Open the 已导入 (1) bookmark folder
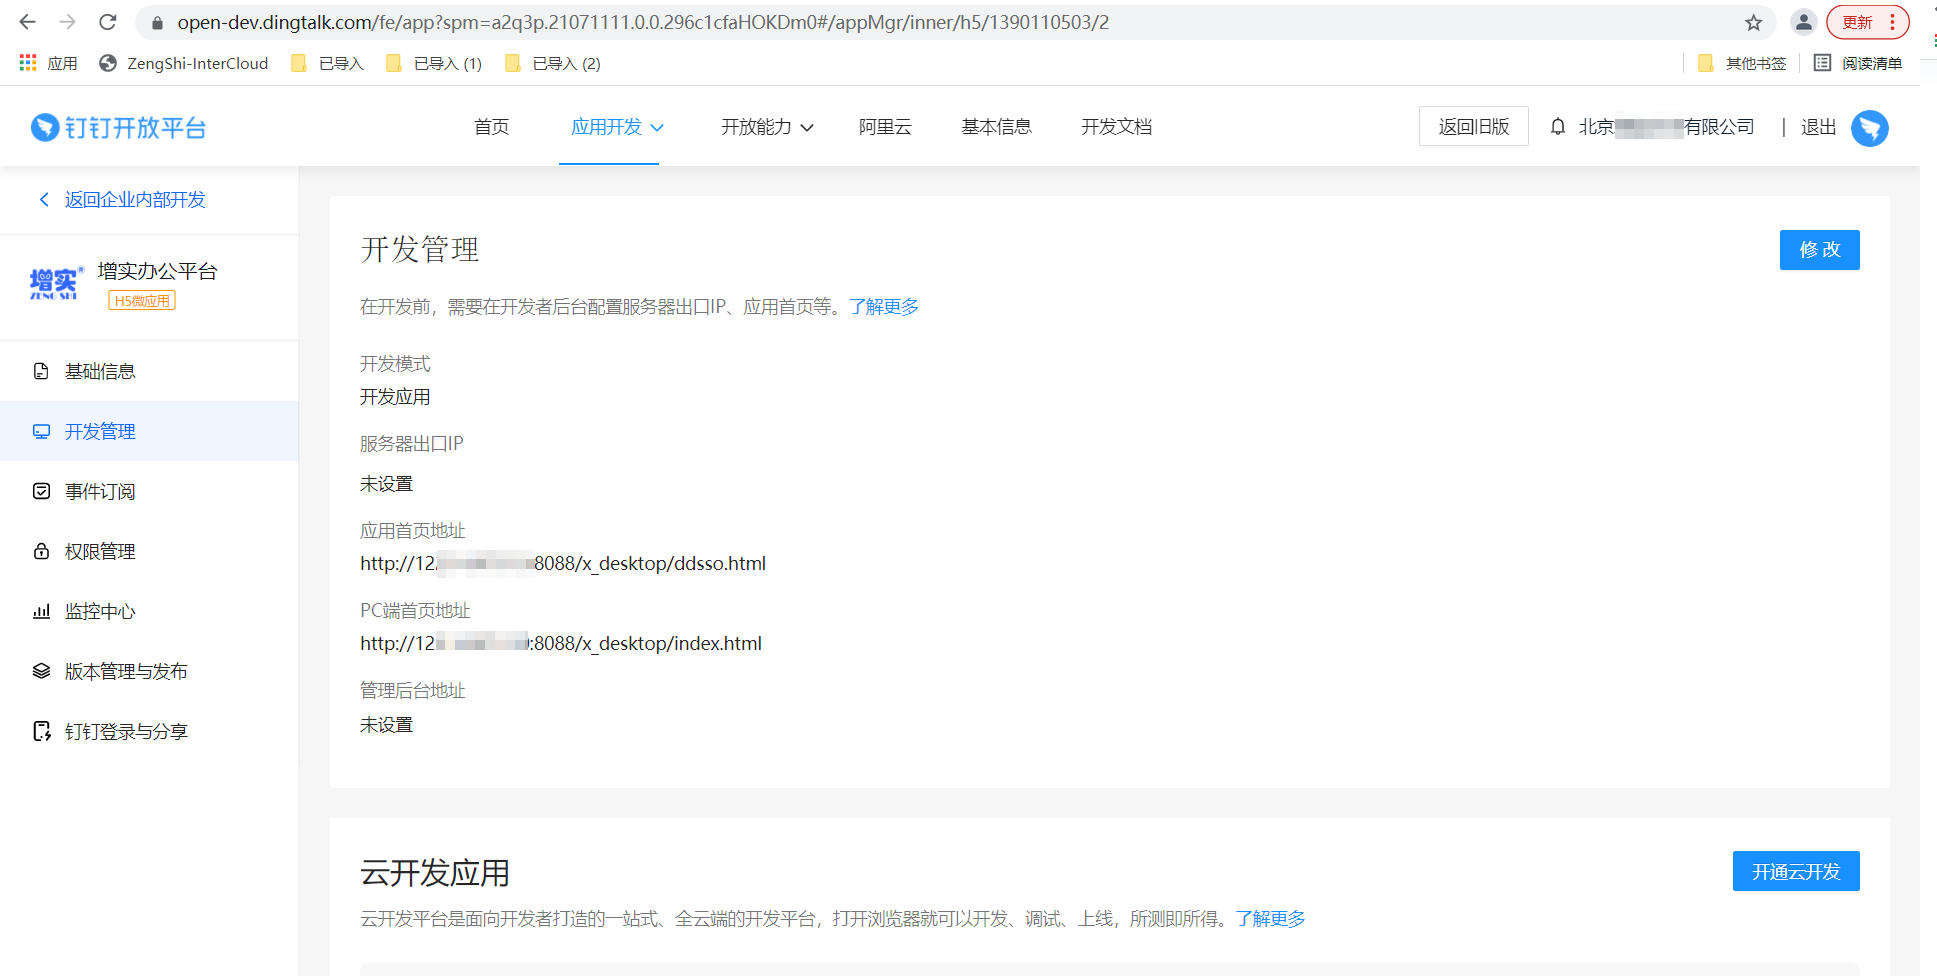The width and height of the screenshot is (1937, 976). click(434, 63)
